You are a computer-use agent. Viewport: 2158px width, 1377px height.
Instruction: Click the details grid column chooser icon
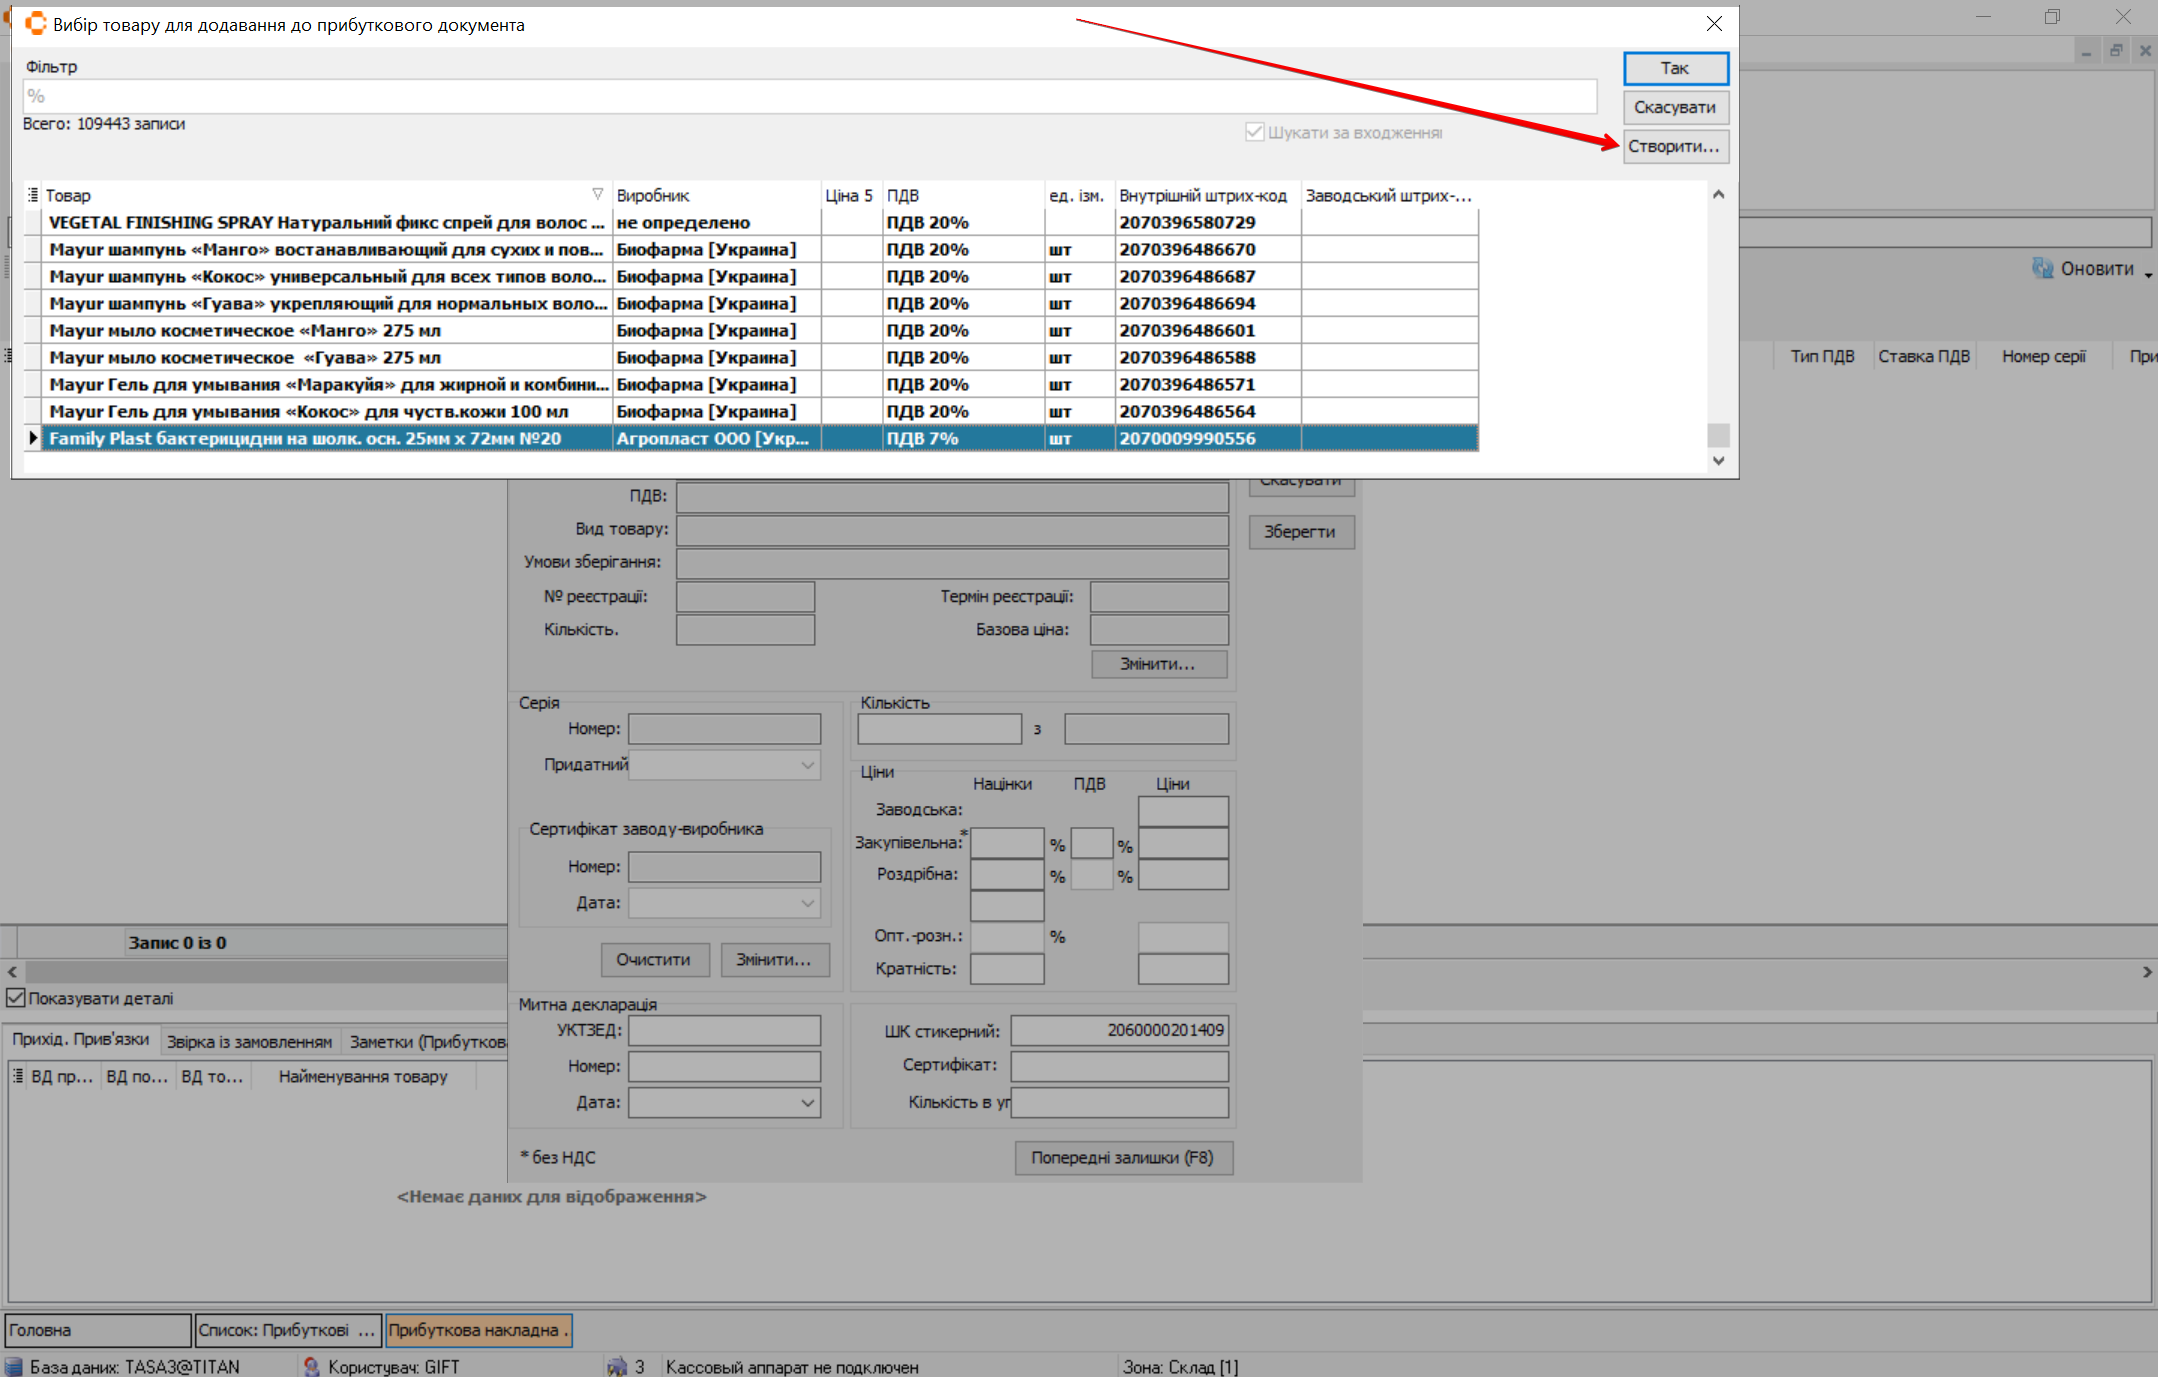[x=17, y=1076]
